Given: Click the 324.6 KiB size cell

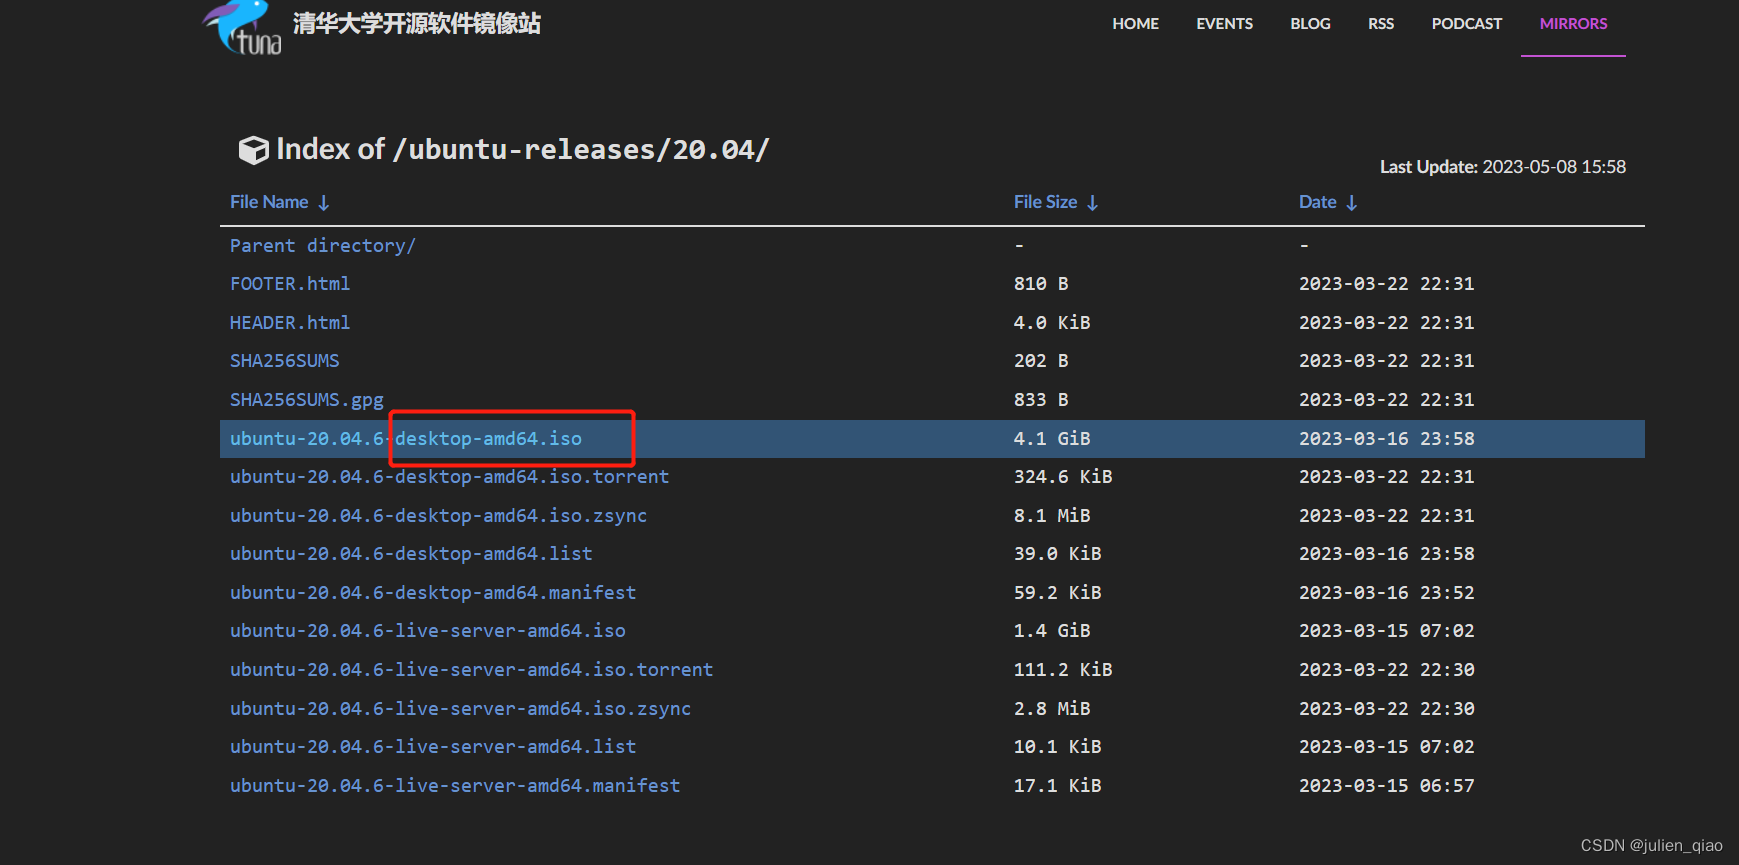Looking at the screenshot, I should pyautogui.click(x=1063, y=477).
